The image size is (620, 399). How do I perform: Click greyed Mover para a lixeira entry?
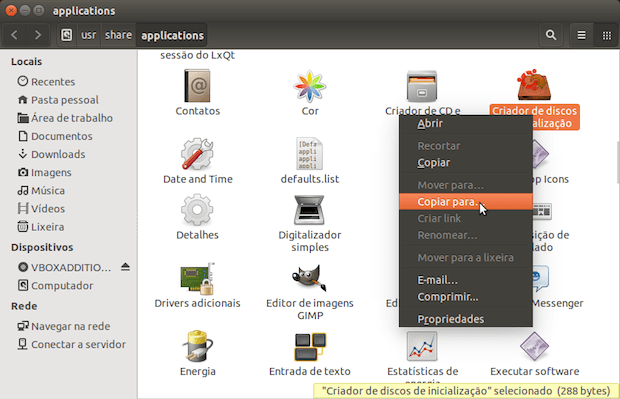466,258
